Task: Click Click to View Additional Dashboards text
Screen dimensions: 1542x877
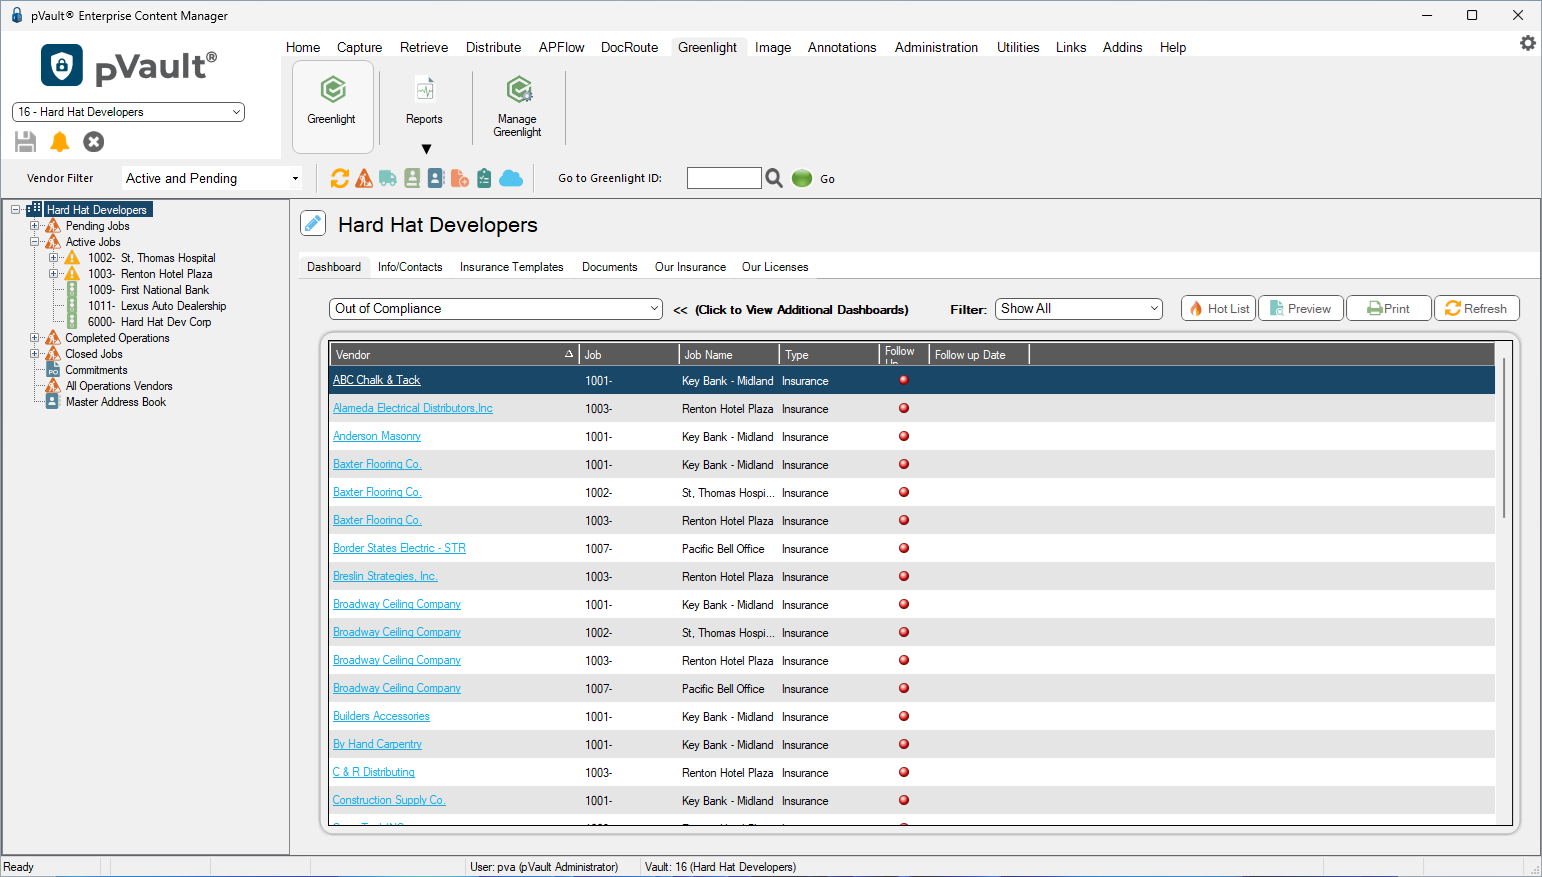Action: [801, 310]
